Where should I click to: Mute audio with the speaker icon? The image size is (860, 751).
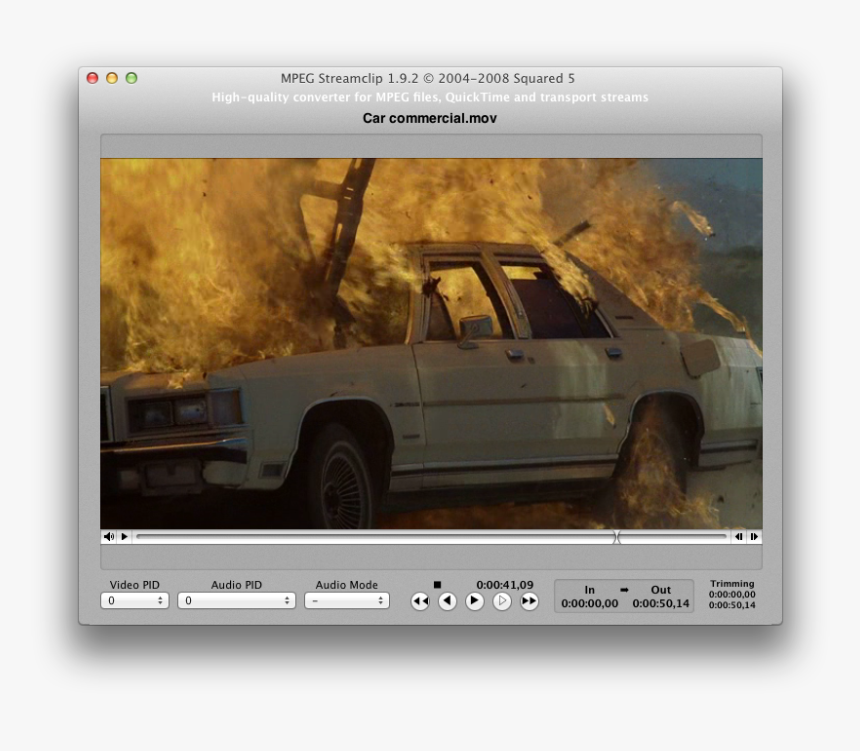pyautogui.click(x=108, y=537)
